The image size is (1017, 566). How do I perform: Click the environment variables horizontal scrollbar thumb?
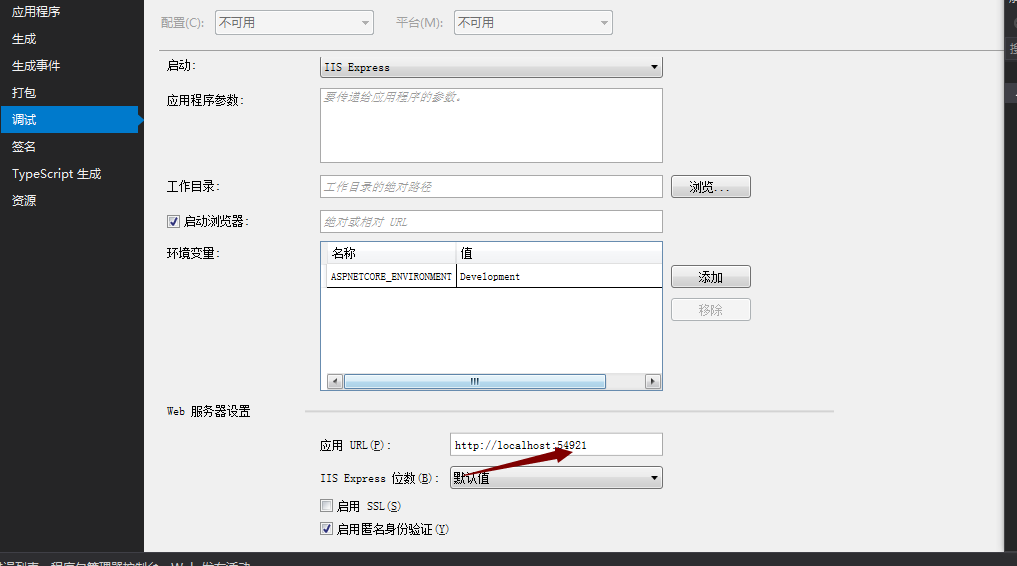pyautogui.click(x=475, y=381)
